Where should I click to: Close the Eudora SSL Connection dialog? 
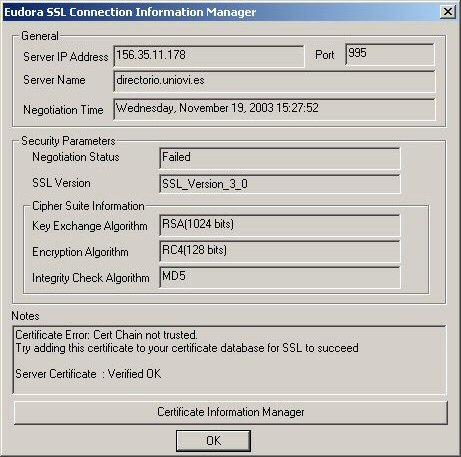[447, 12]
